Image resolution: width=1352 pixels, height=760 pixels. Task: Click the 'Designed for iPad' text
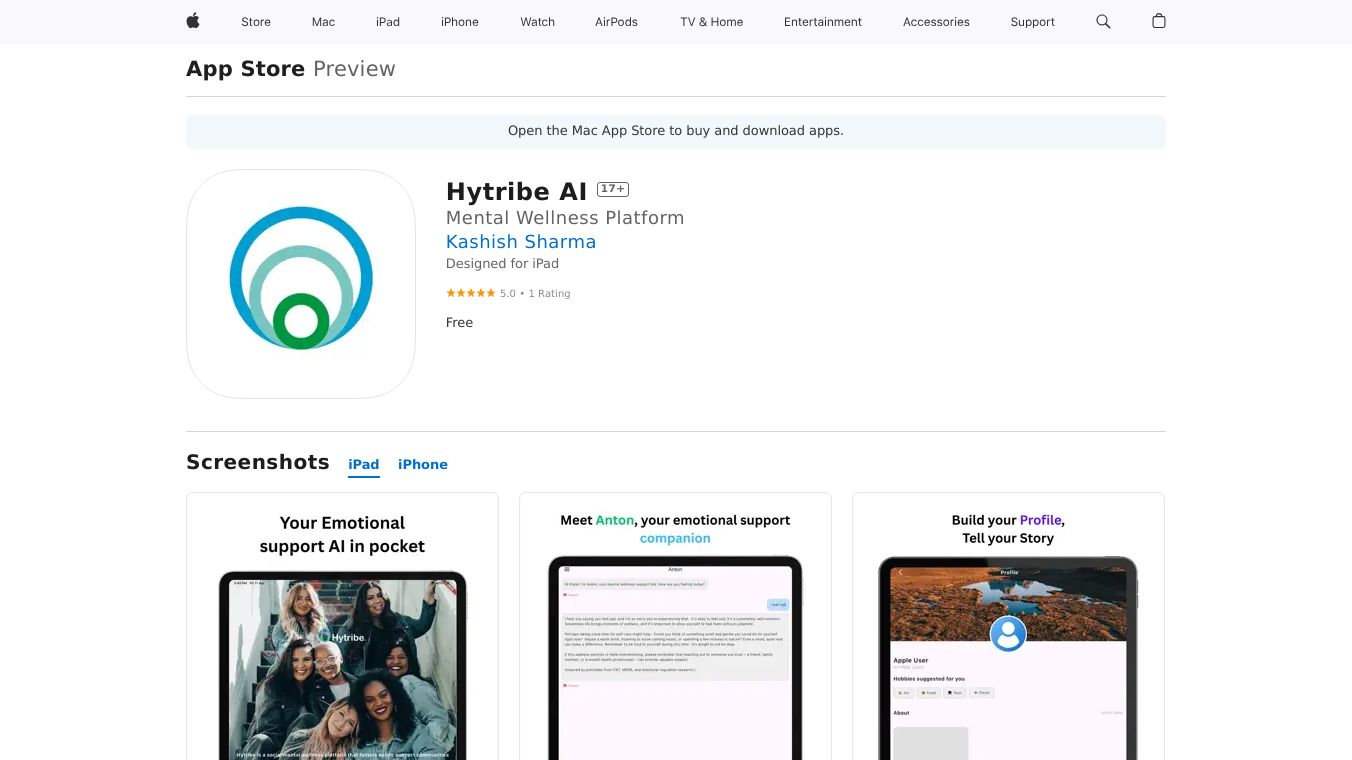coord(502,264)
